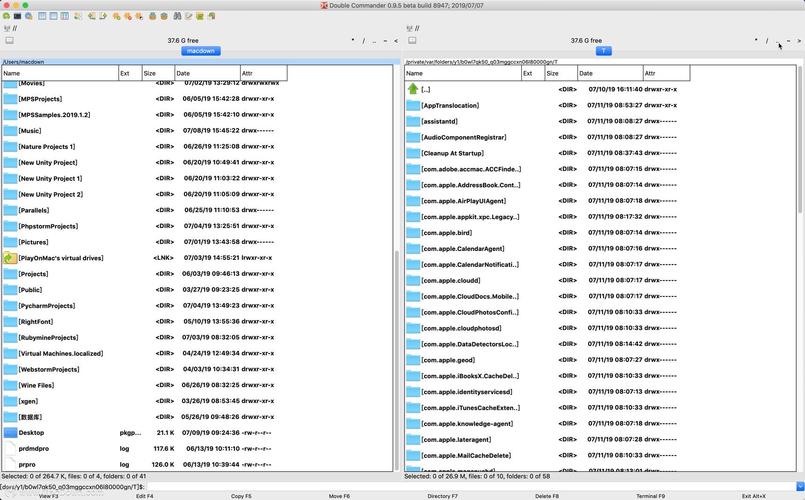Open the right panel drive list button

[x=412, y=40]
